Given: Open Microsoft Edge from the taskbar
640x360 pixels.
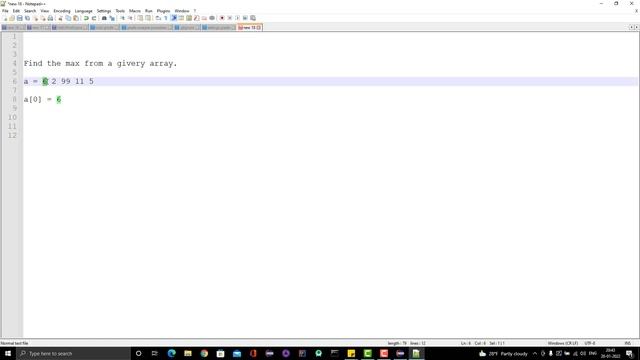Looking at the screenshot, I should 171,353.
